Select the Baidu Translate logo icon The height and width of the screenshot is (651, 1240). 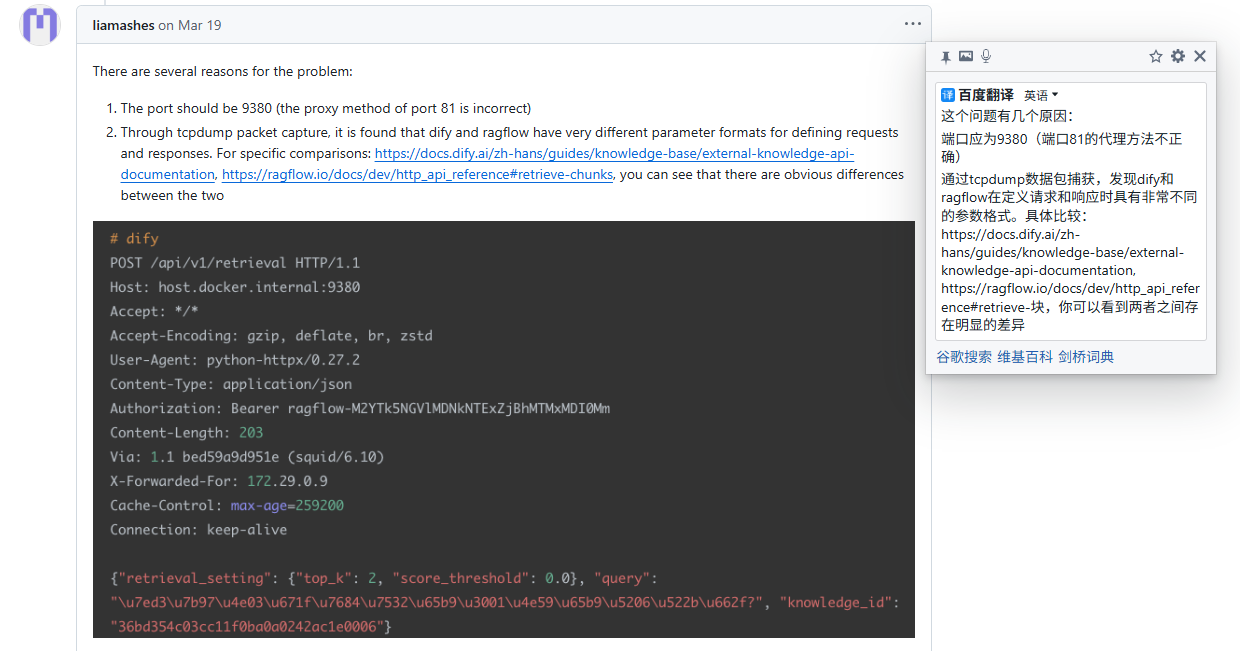click(949, 94)
